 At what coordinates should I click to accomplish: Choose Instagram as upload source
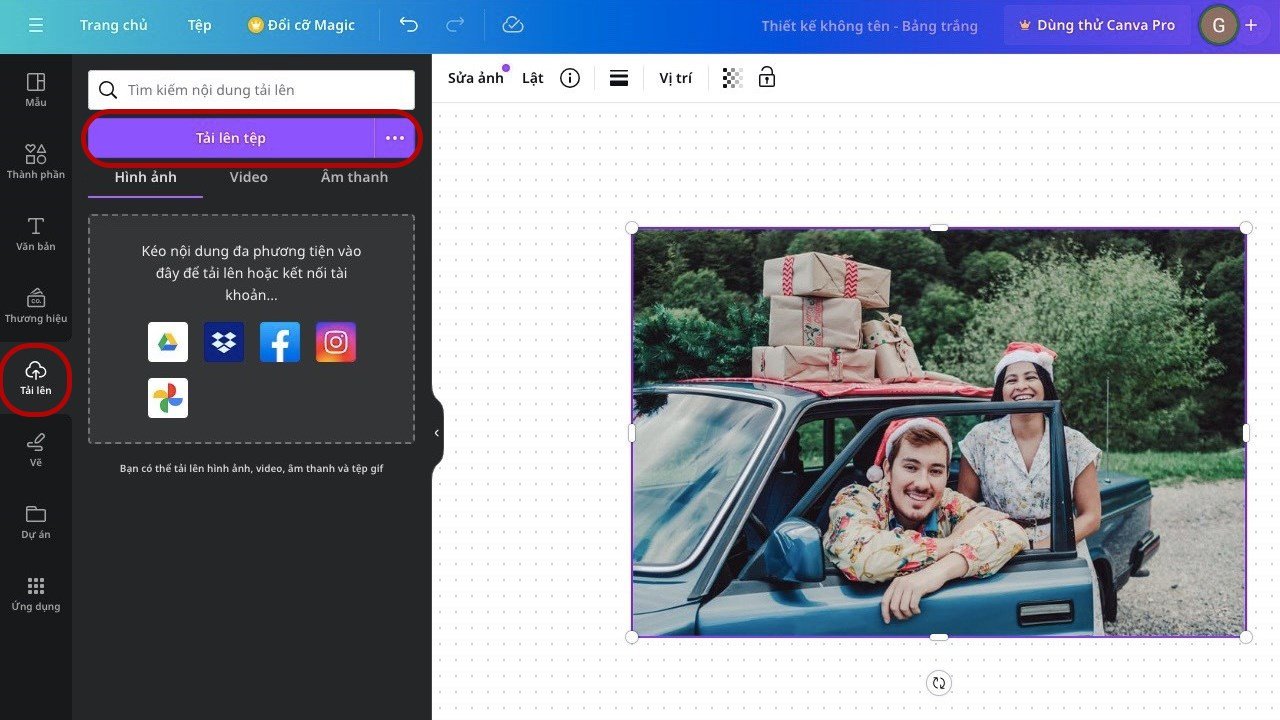tap(336, 342)
